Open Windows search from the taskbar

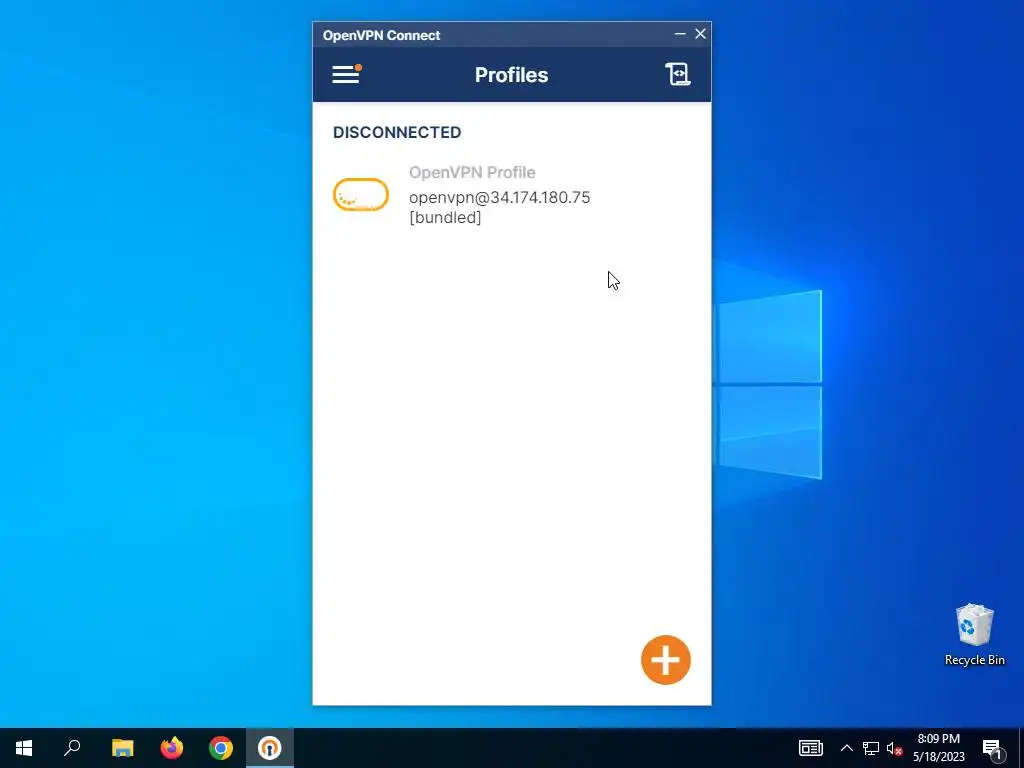(x=72, y=748)
